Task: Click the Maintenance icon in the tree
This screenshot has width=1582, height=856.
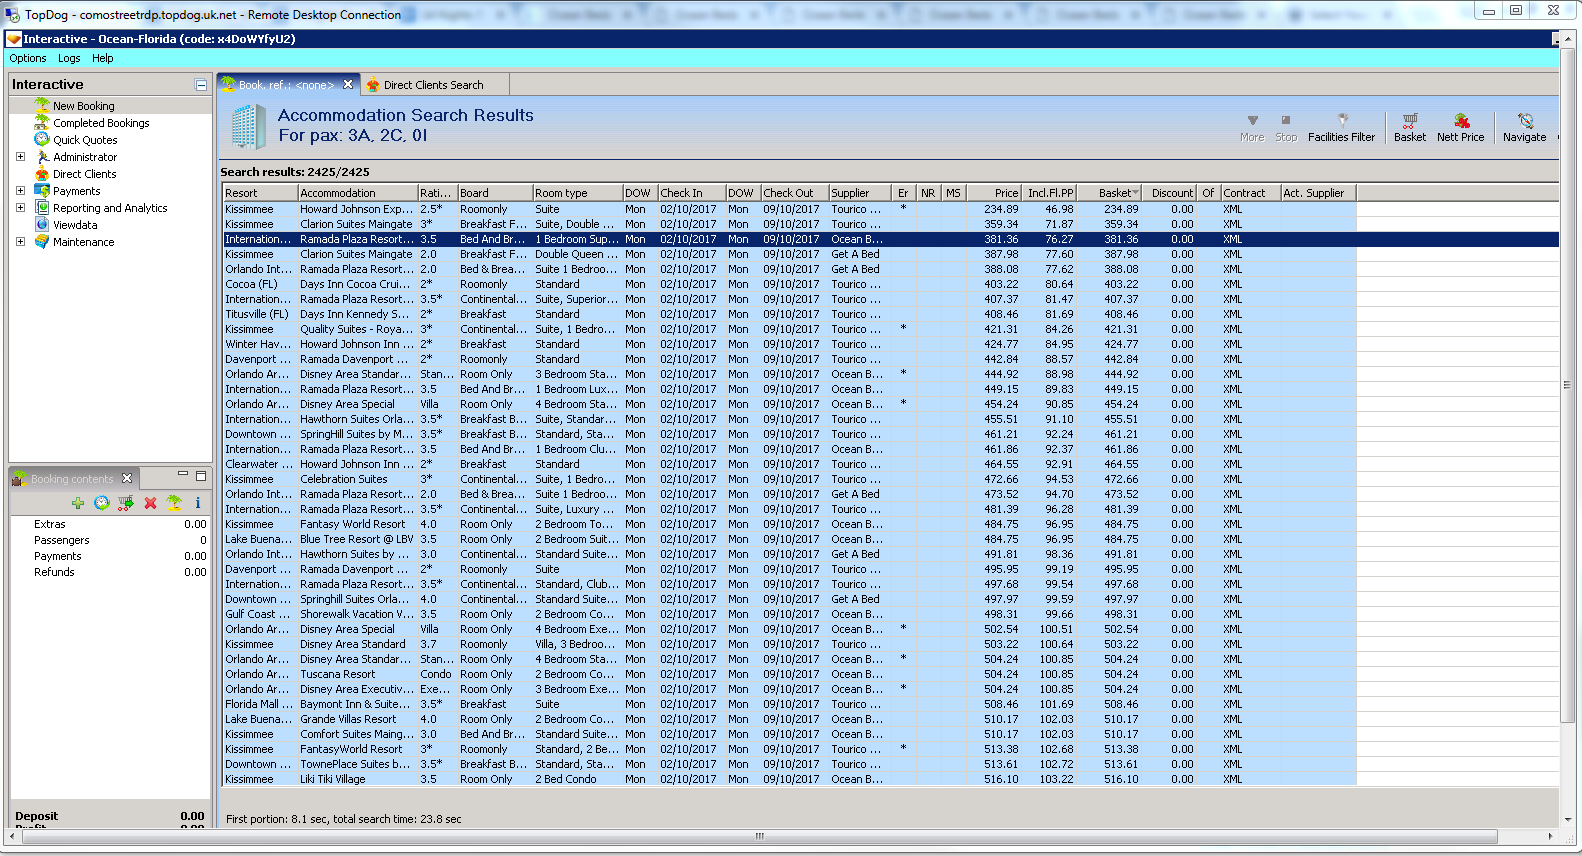Action: tap(42, 241)
